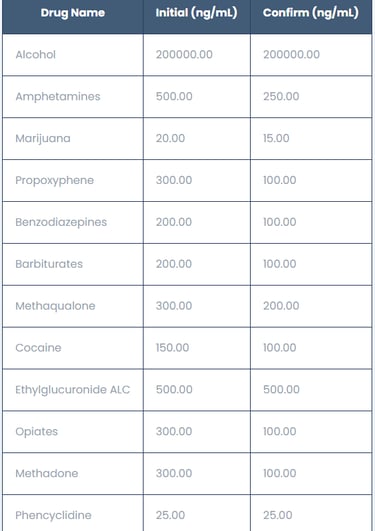The height and width of the screenshot is (531, 375).
Task: Click the Marijuana initial value 20.00
Action: pyautogui.click(x=170, y=138)
